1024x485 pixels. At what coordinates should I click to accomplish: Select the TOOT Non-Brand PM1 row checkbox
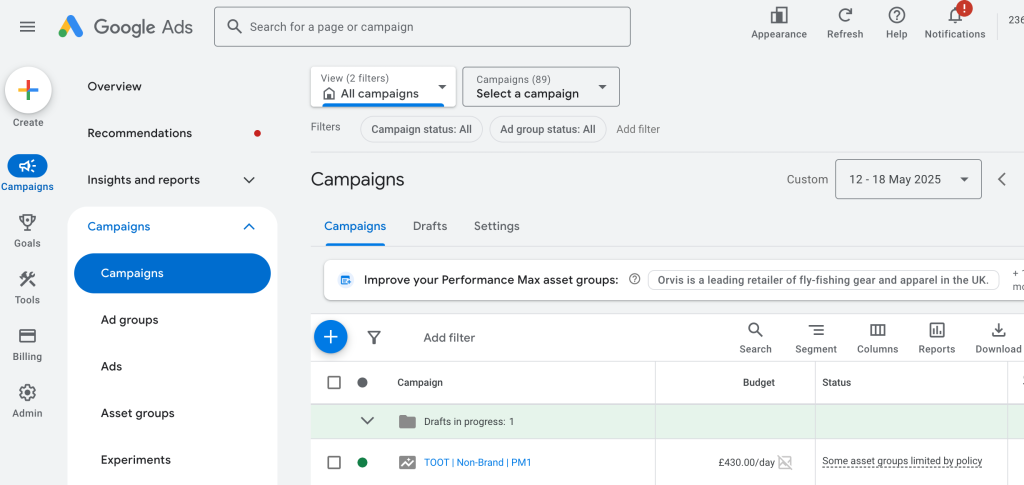coord(334,462)
